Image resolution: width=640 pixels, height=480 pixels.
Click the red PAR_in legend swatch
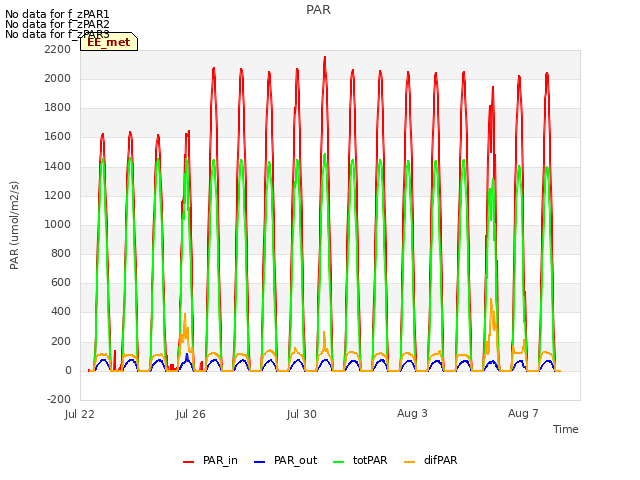click(189, 462)
